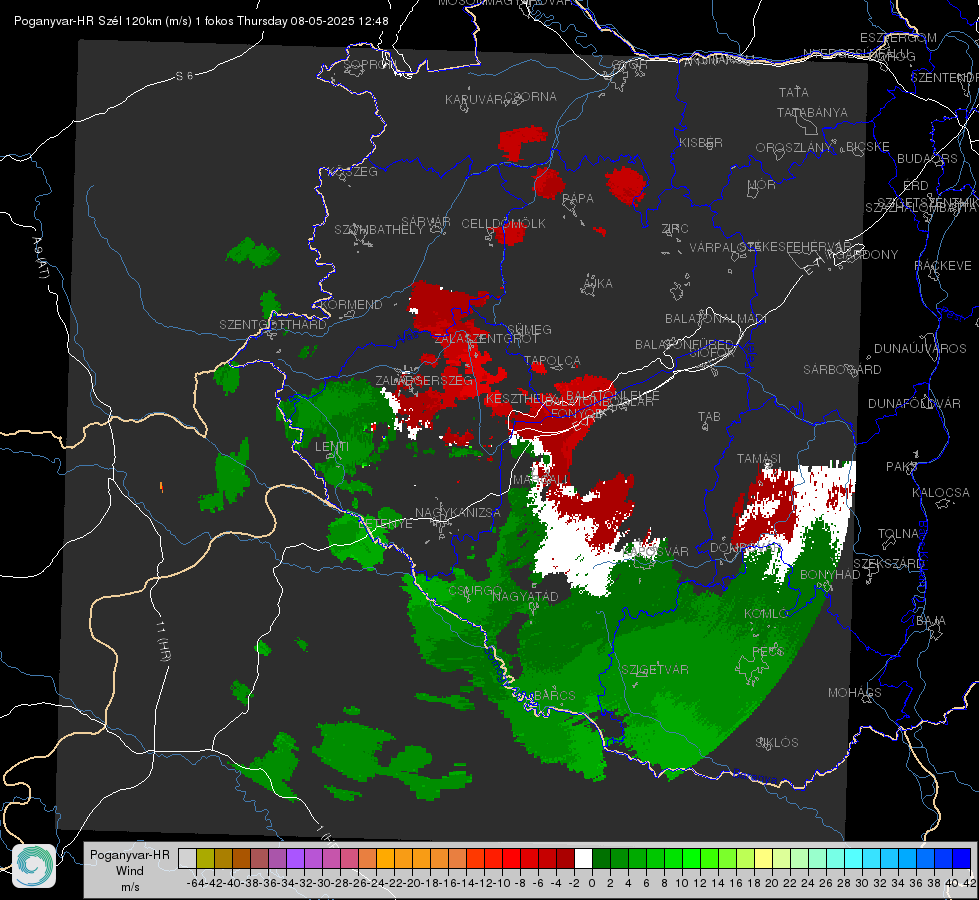This screenshot has width=979, height=900.
Task: Click the KORMEND town label
Action: pyautogui.click(x=350, y=305)
